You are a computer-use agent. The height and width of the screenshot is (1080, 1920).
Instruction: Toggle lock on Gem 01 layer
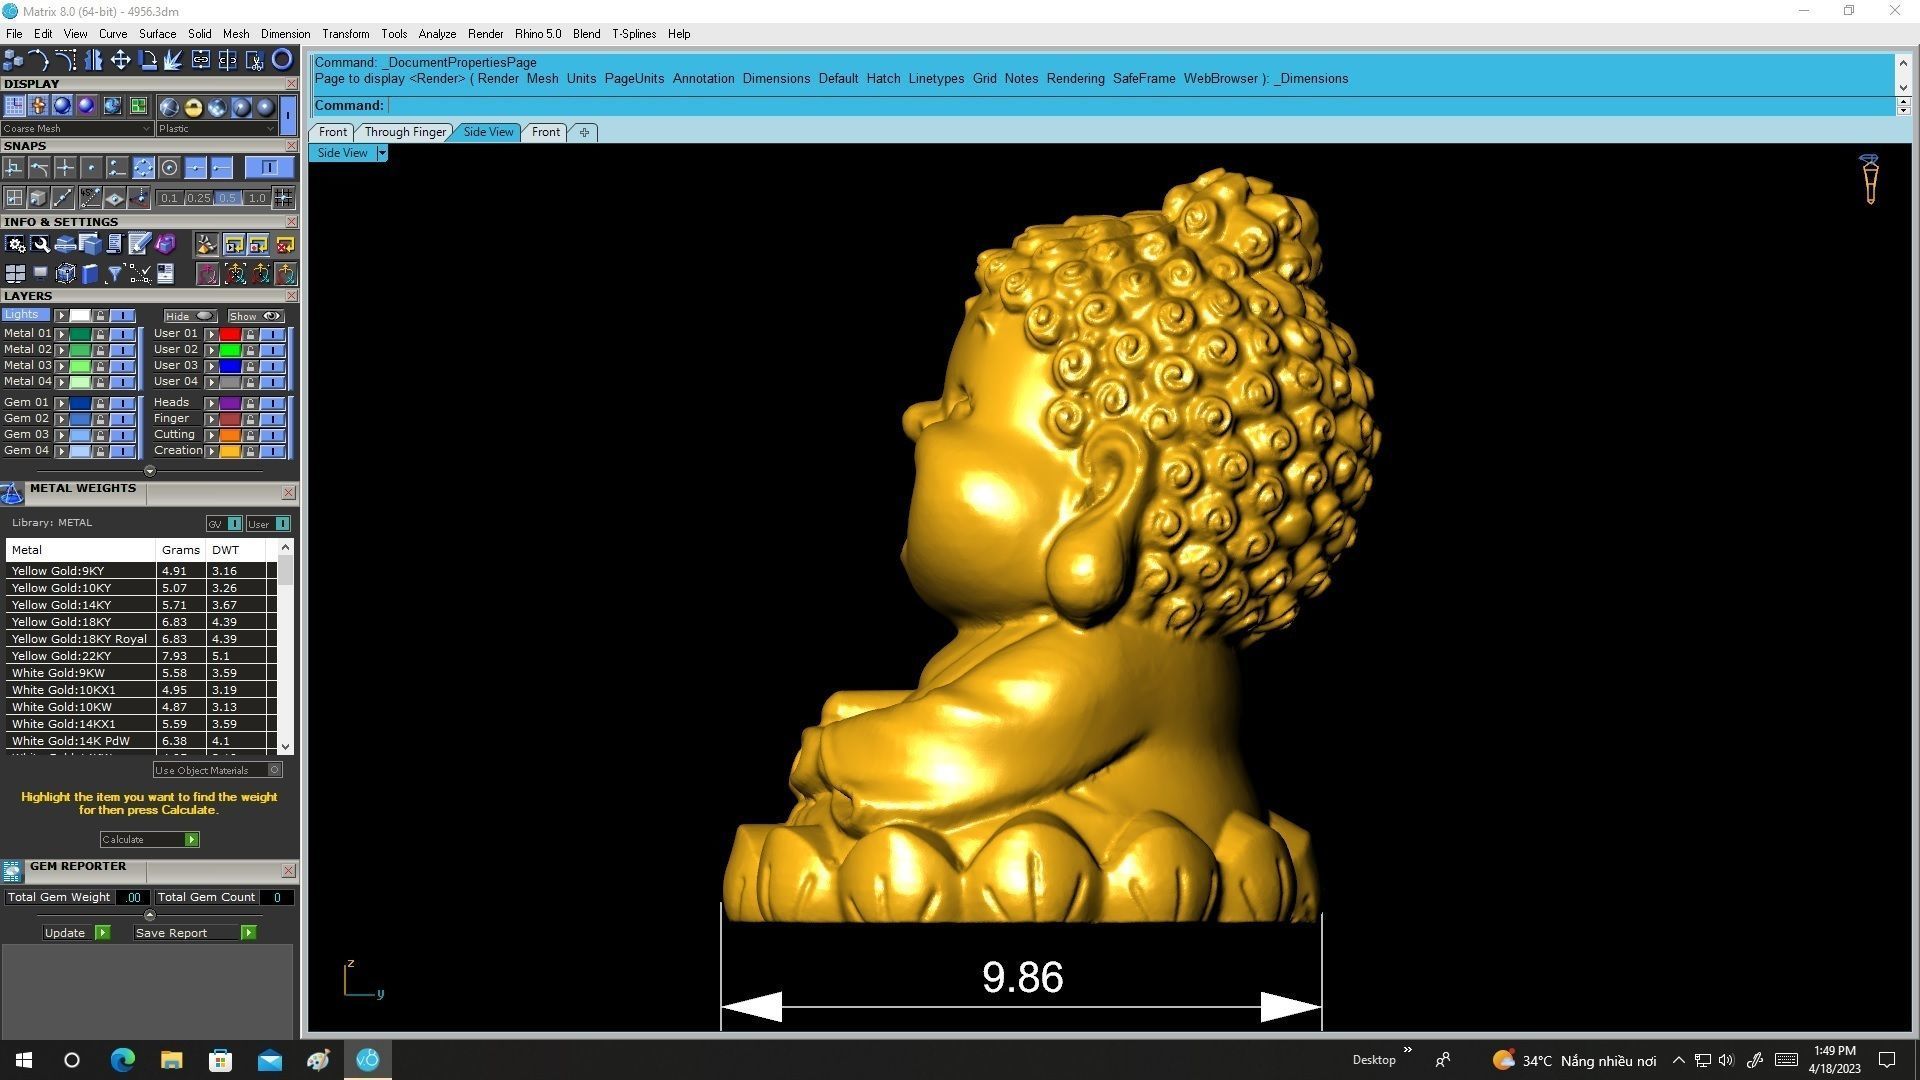coord(100,403)
